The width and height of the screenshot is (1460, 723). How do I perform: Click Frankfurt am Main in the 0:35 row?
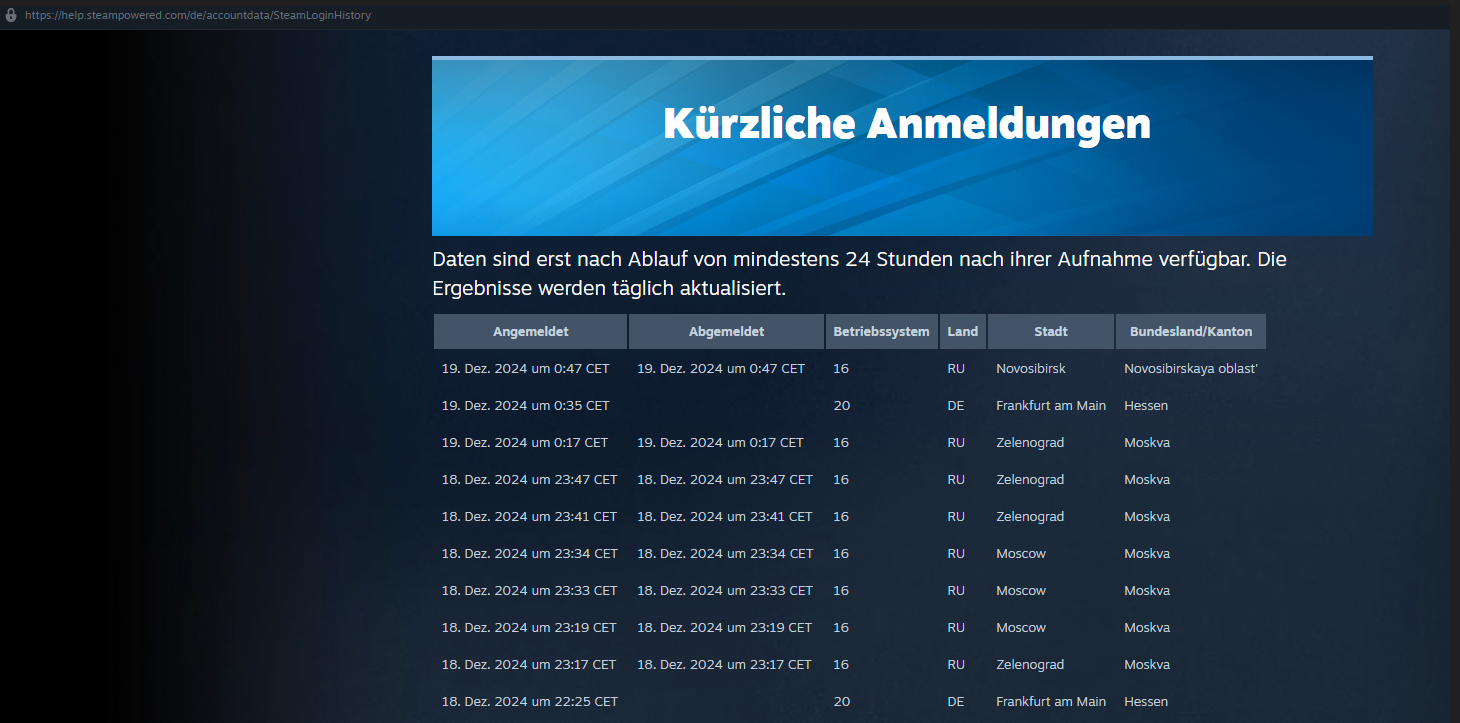pyautogui.click(x=1051, y=406)
